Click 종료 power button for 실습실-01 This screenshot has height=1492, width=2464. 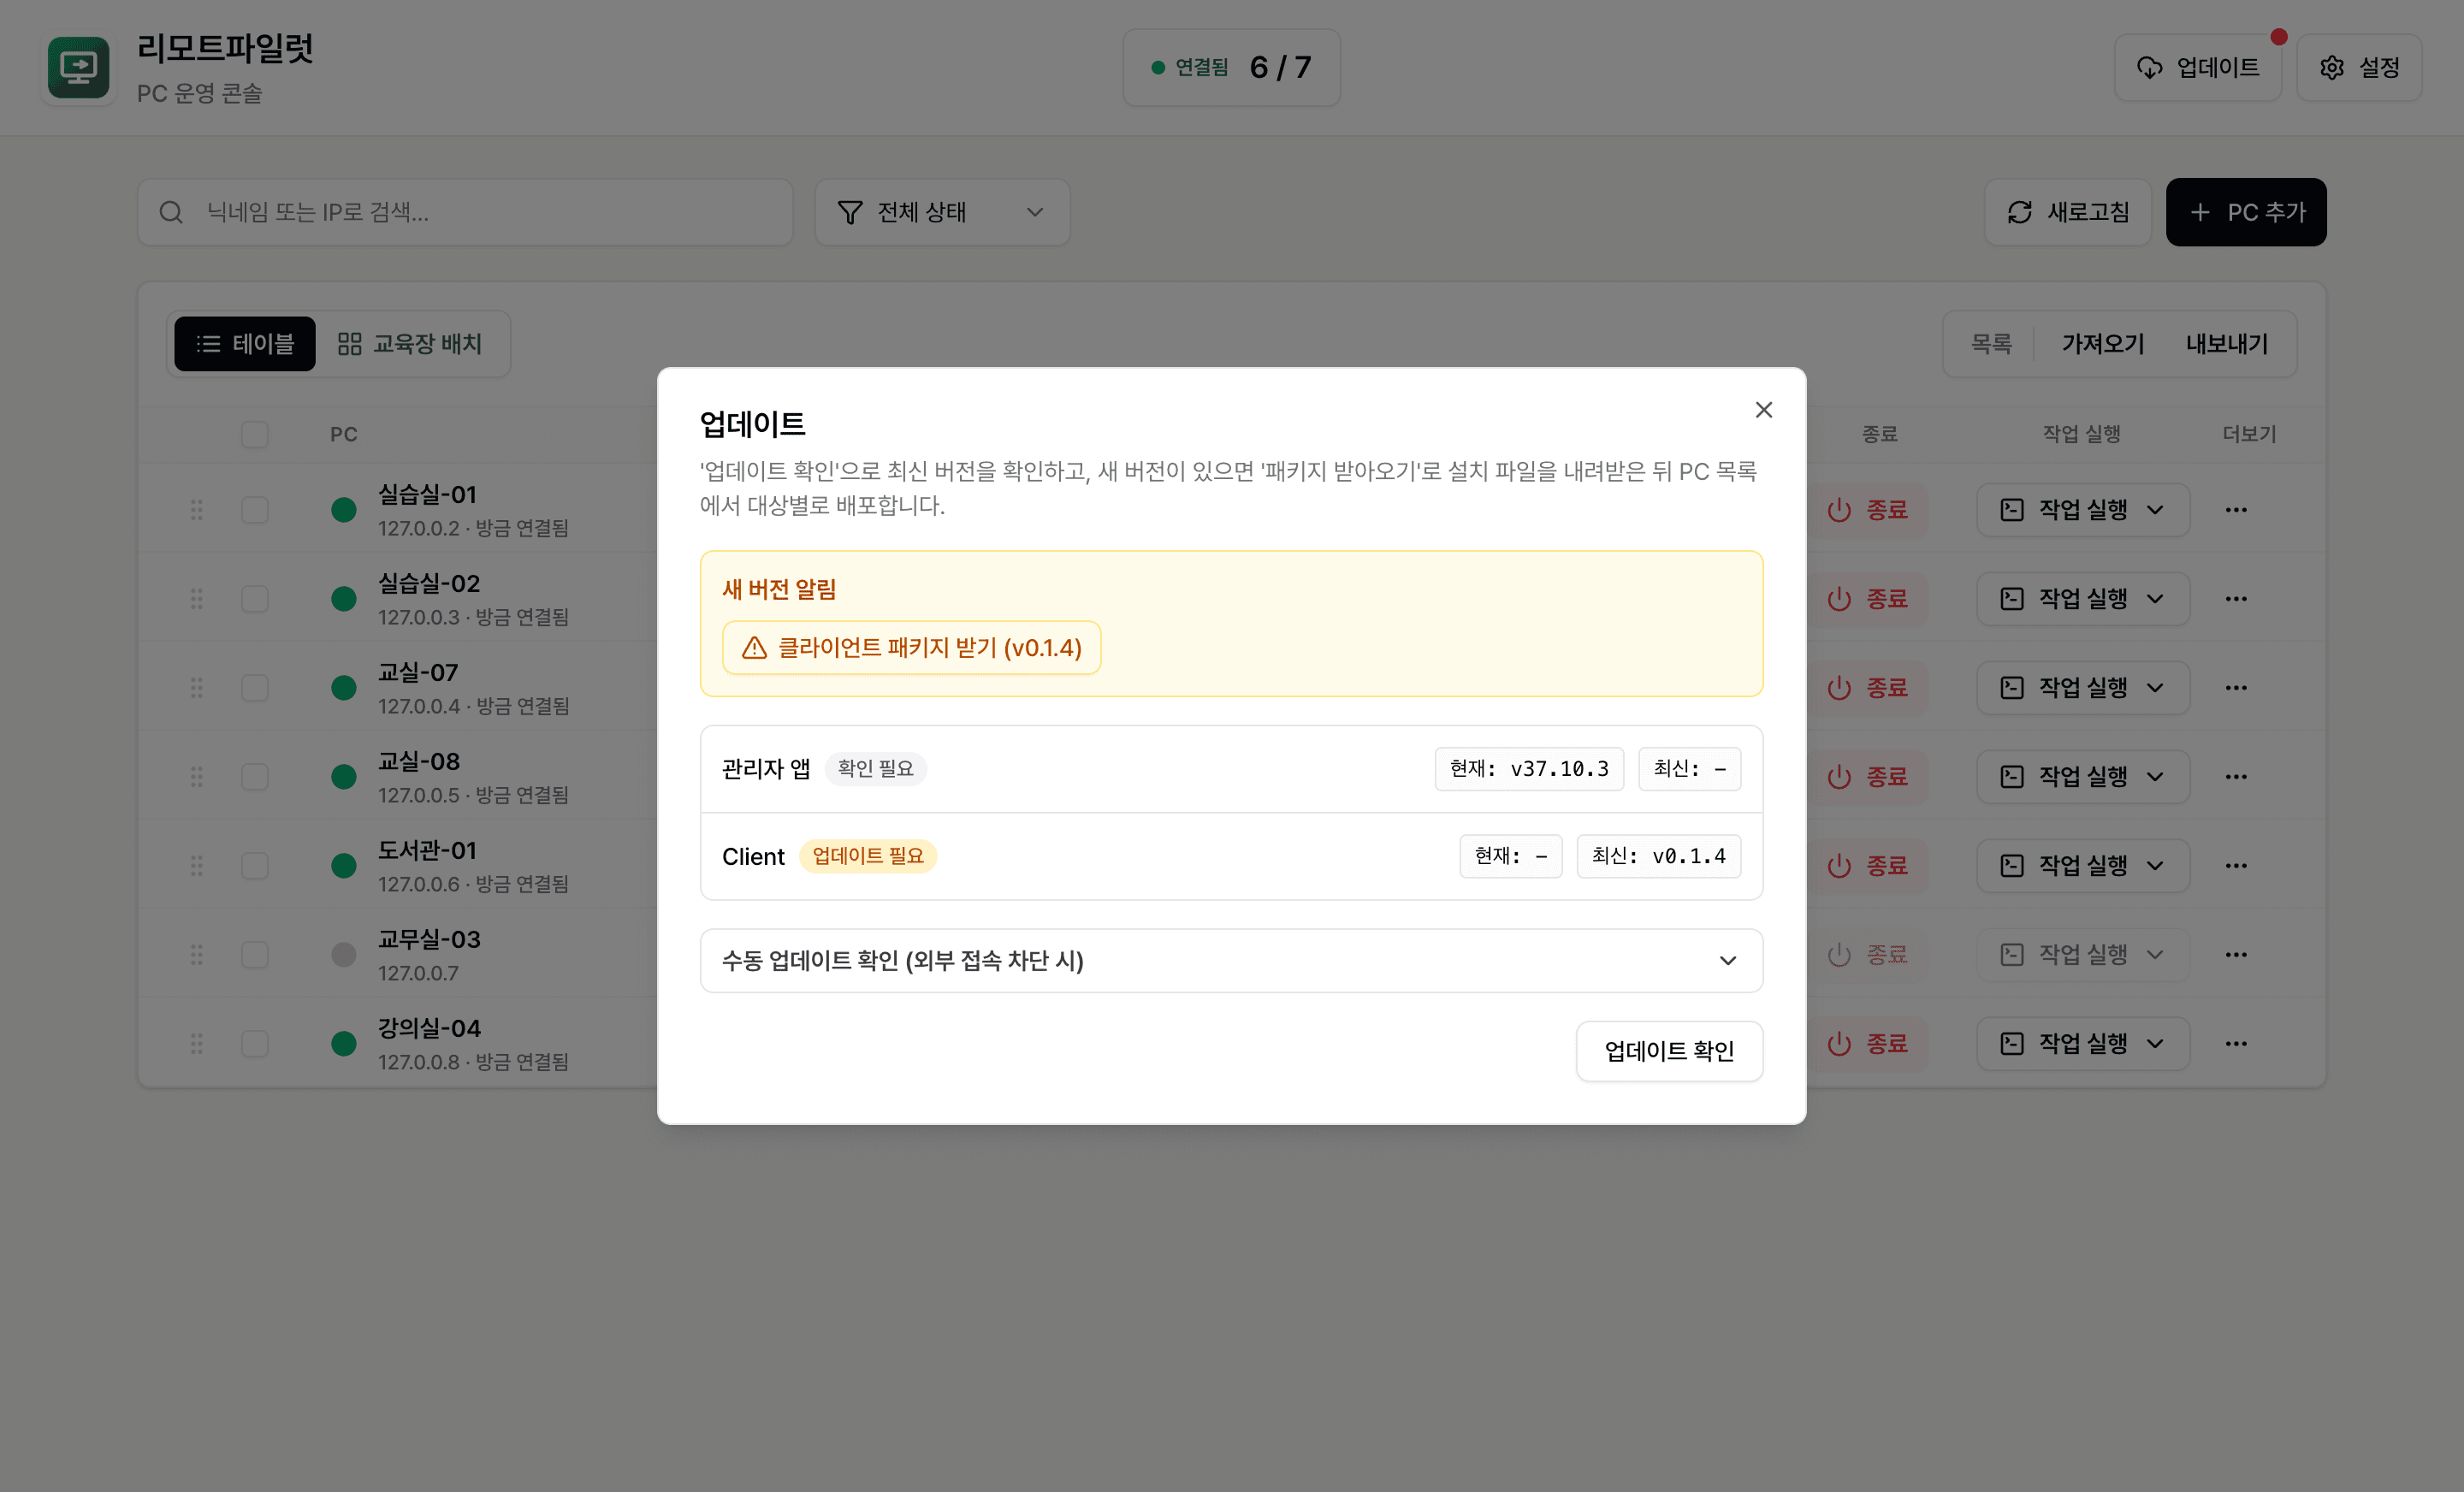click(x=1867, y=510)
